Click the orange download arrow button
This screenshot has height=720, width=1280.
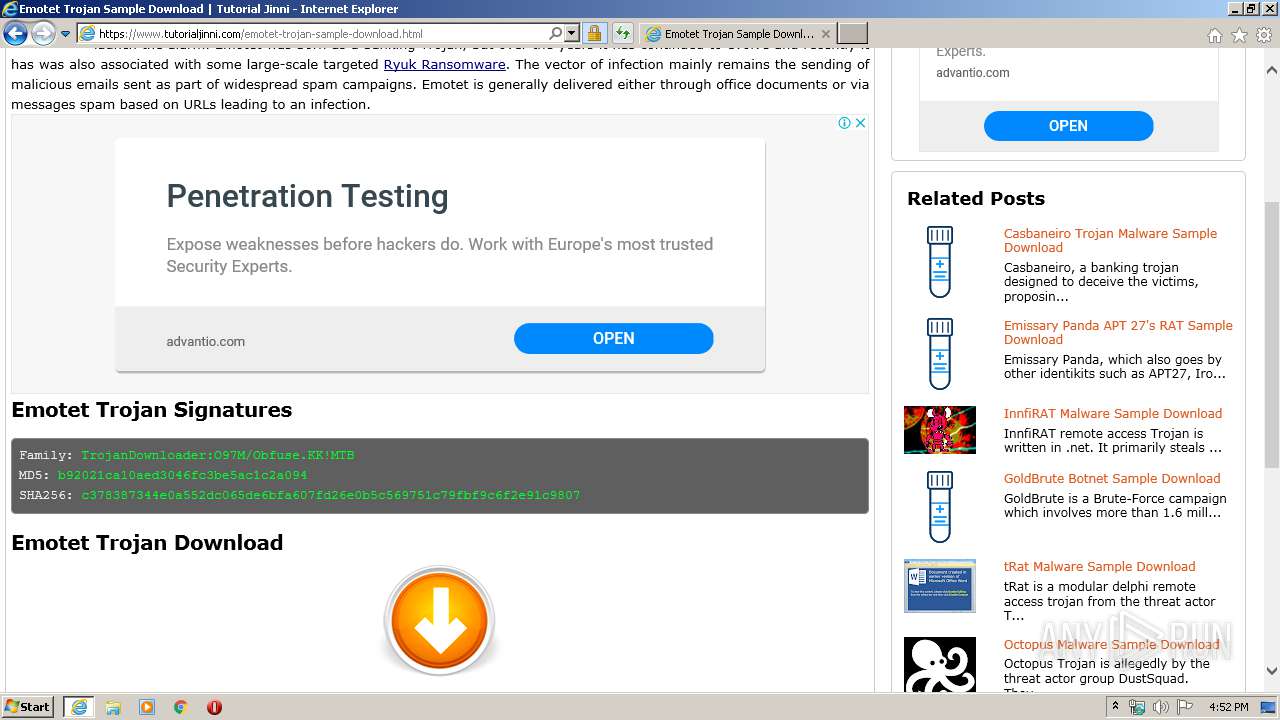(440, 621)
